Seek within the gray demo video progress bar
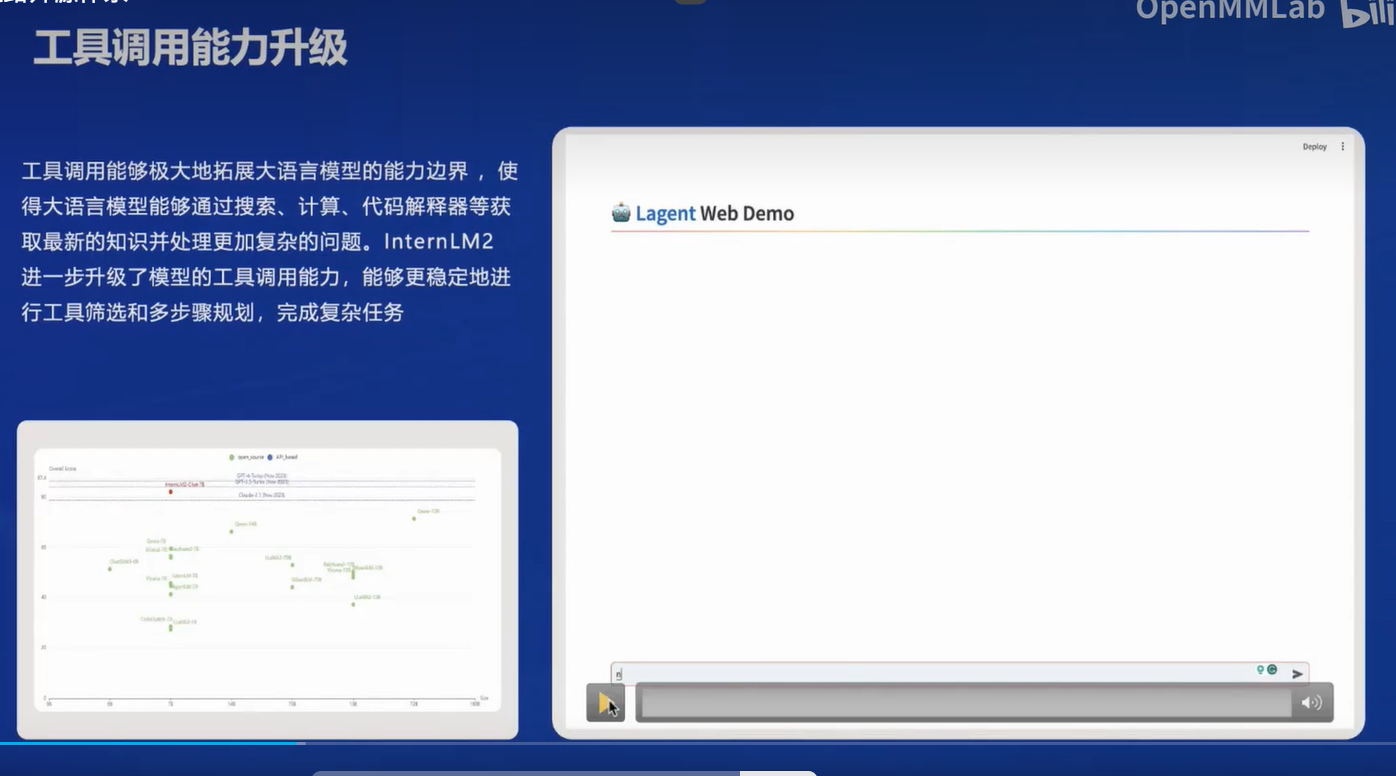Image resolution: width=1396 pixels, height=776 pixels. (965, 703)
